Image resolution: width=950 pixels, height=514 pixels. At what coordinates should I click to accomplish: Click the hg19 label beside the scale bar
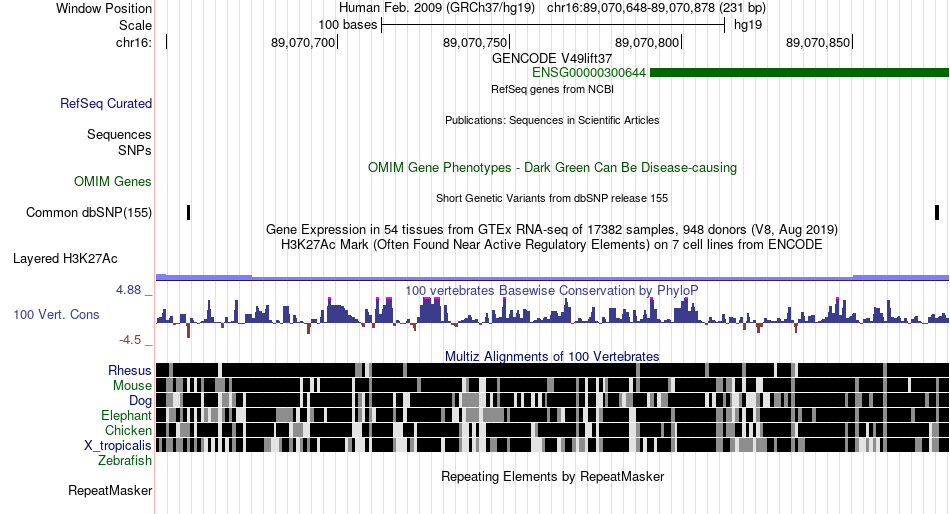click(x=748, y=25)
